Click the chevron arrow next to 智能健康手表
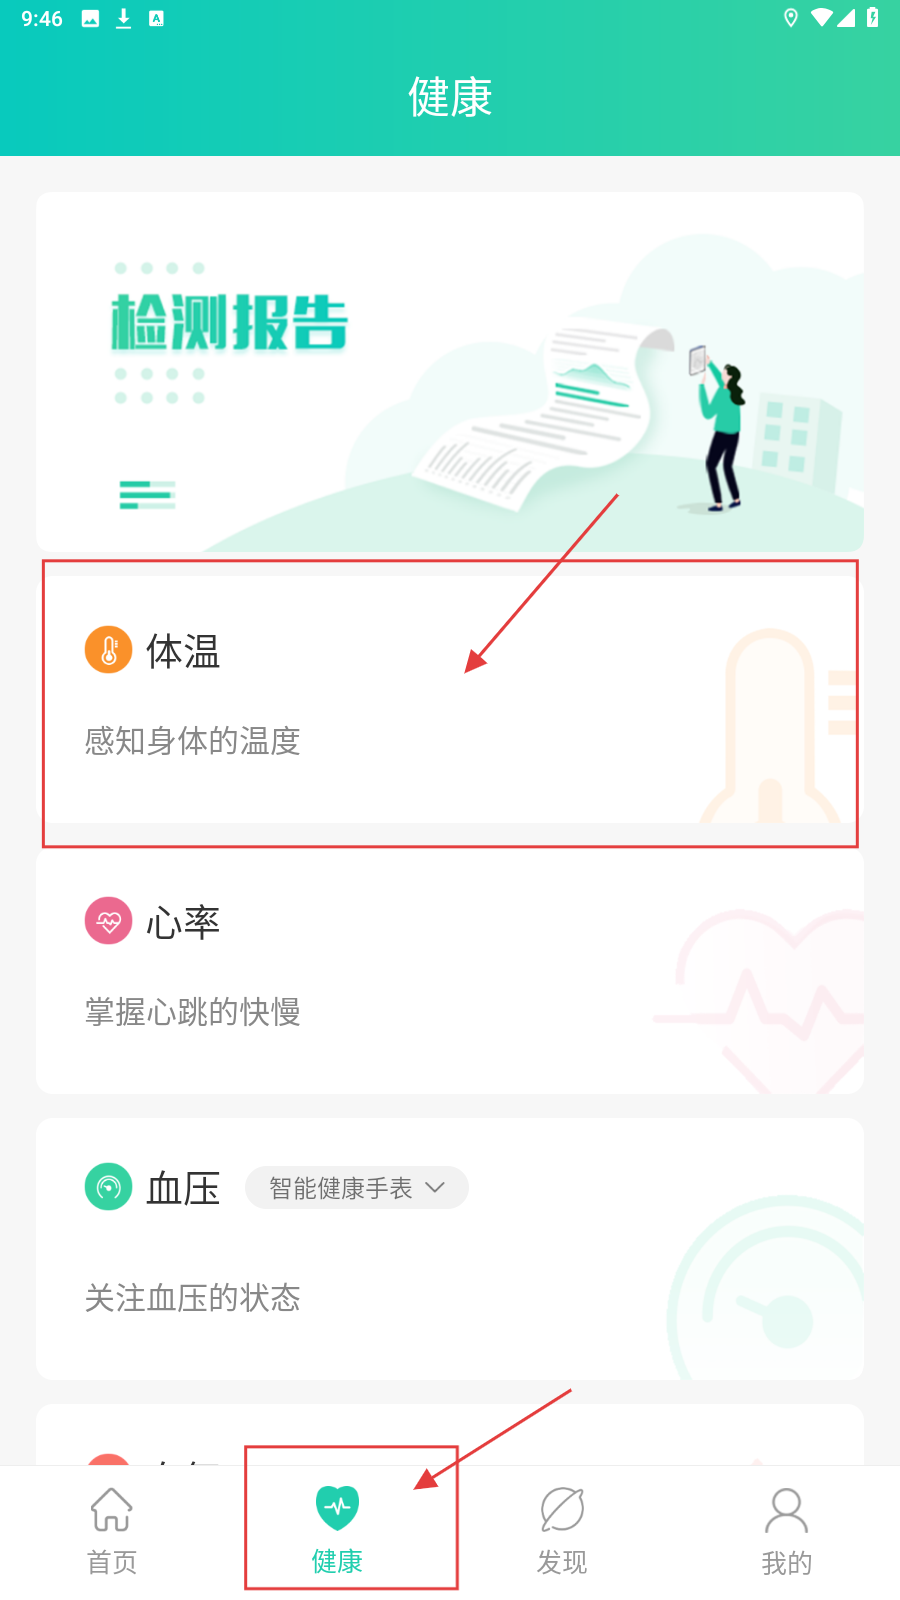 435,1188
